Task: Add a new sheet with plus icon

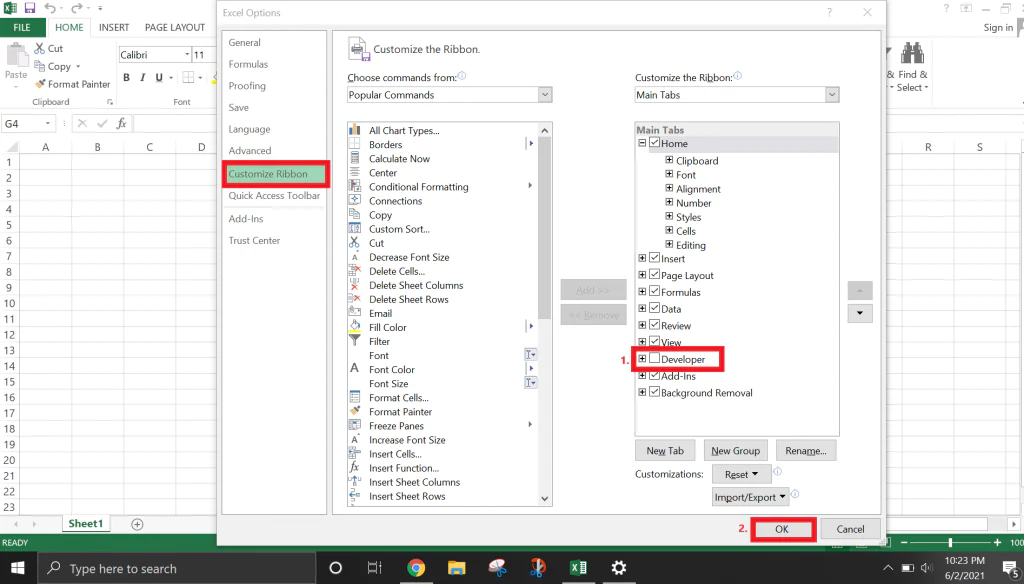Action: pos(137,524)
